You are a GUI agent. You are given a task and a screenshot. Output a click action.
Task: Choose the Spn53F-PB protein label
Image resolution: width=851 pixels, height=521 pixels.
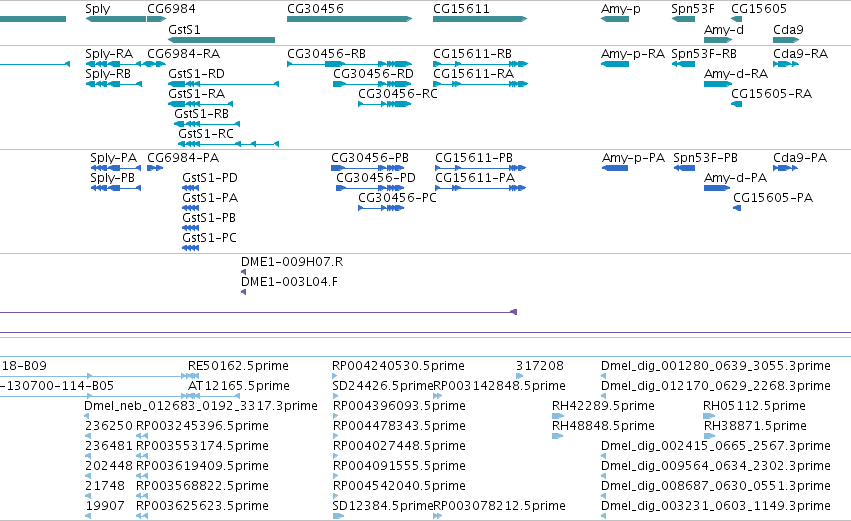(706, 158)
